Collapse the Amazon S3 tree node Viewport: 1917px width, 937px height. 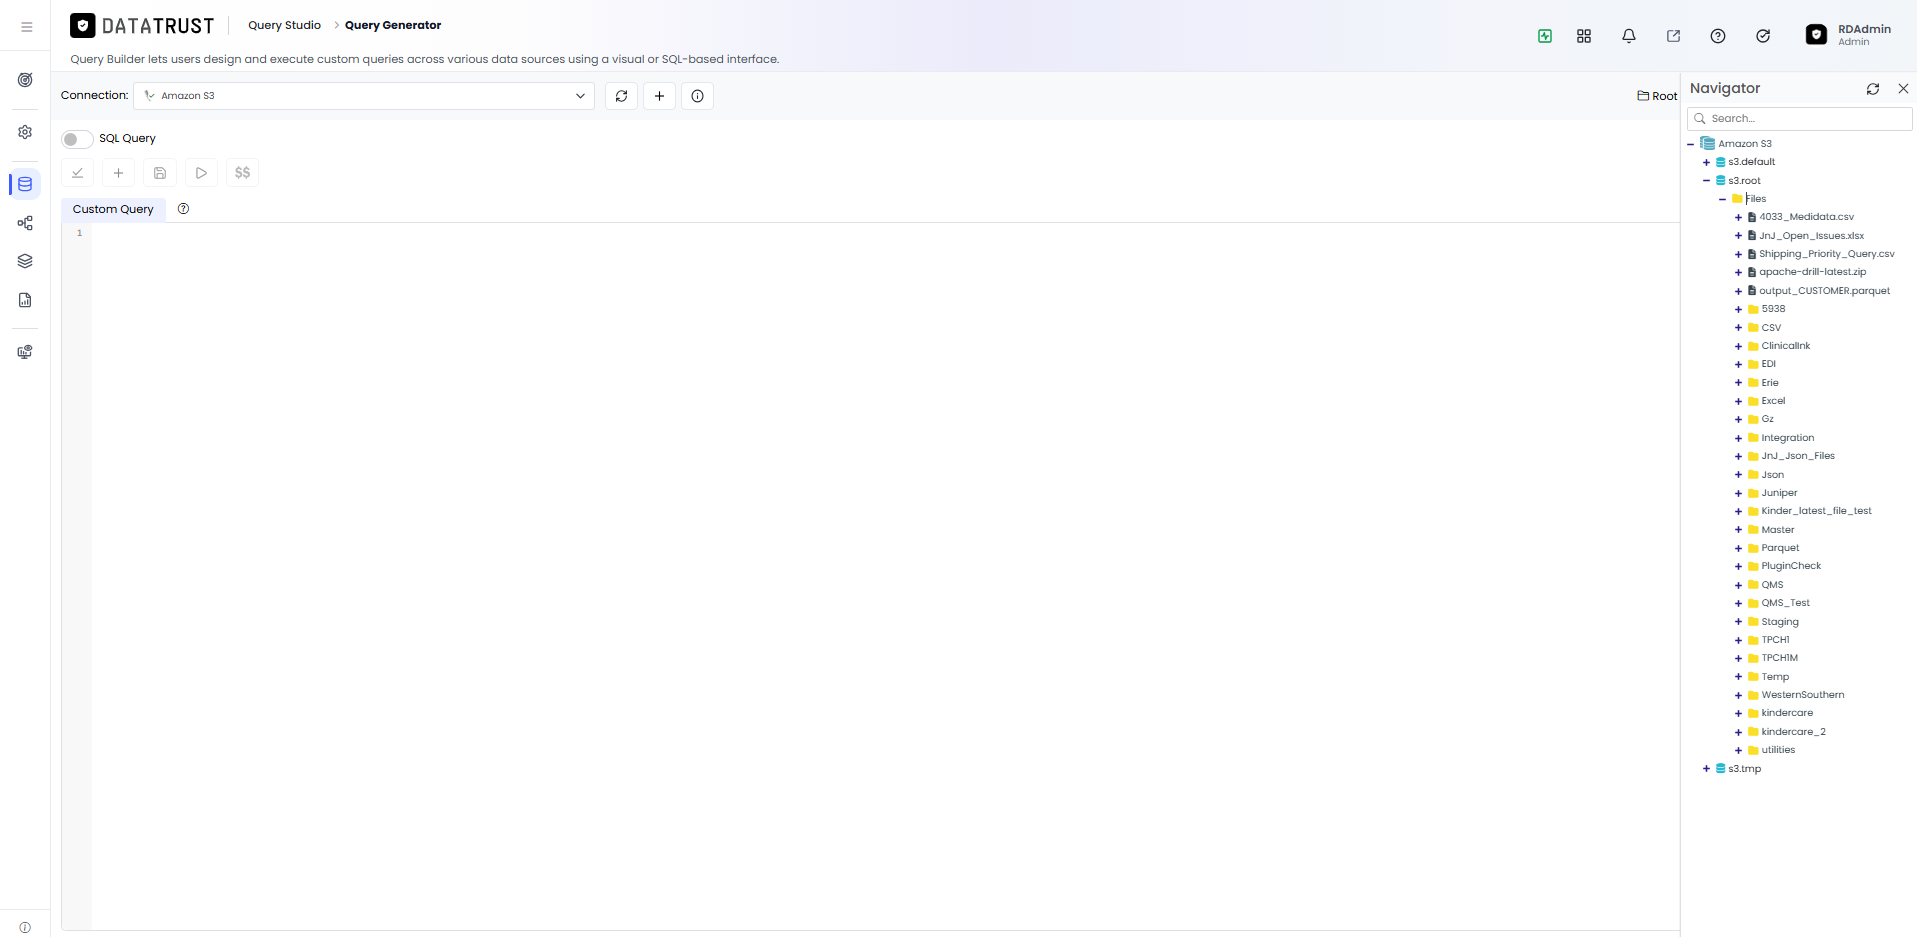point(1690,144)
